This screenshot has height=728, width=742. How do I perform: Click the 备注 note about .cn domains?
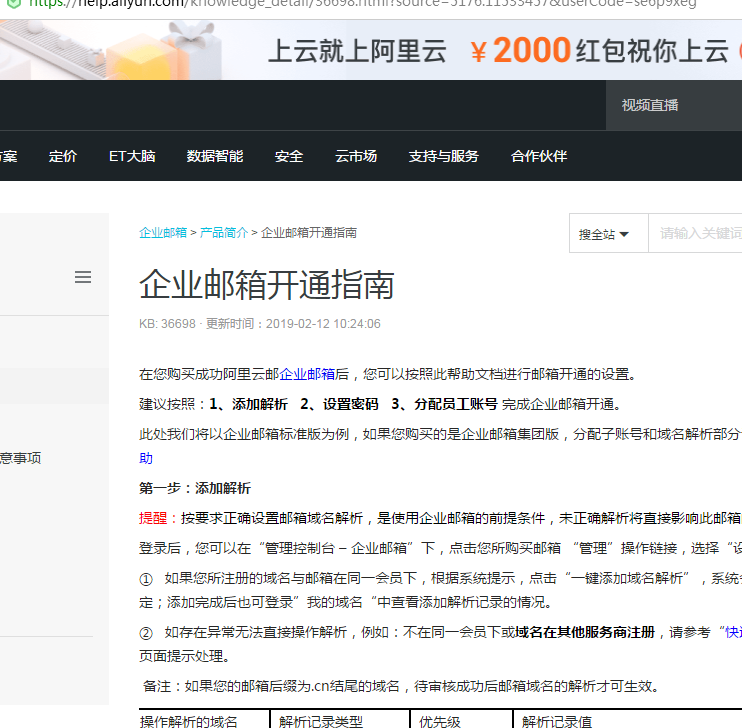[x=401, y=686]
